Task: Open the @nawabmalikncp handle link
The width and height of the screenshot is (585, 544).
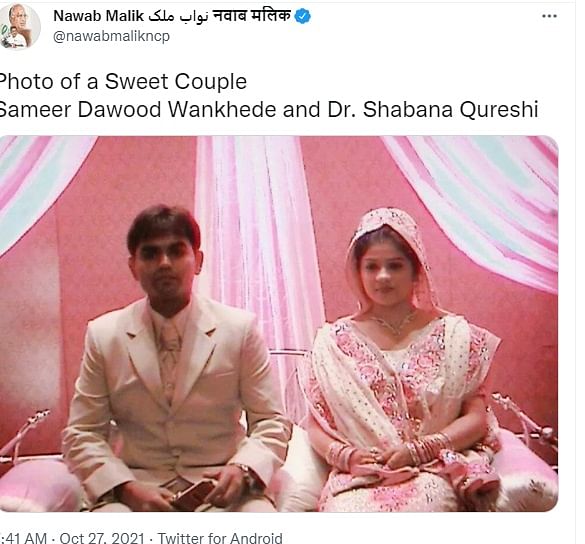Action: click(x=112, y=36)
